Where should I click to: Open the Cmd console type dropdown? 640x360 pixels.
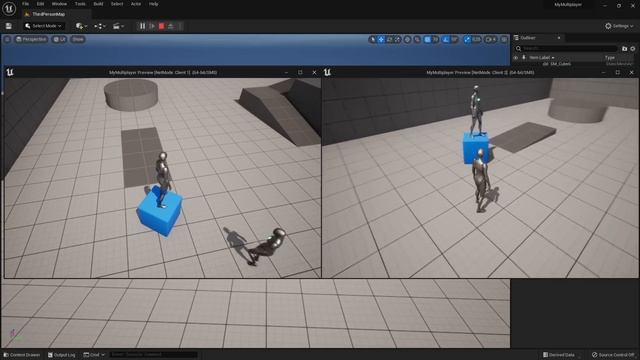tap(94, 355)
